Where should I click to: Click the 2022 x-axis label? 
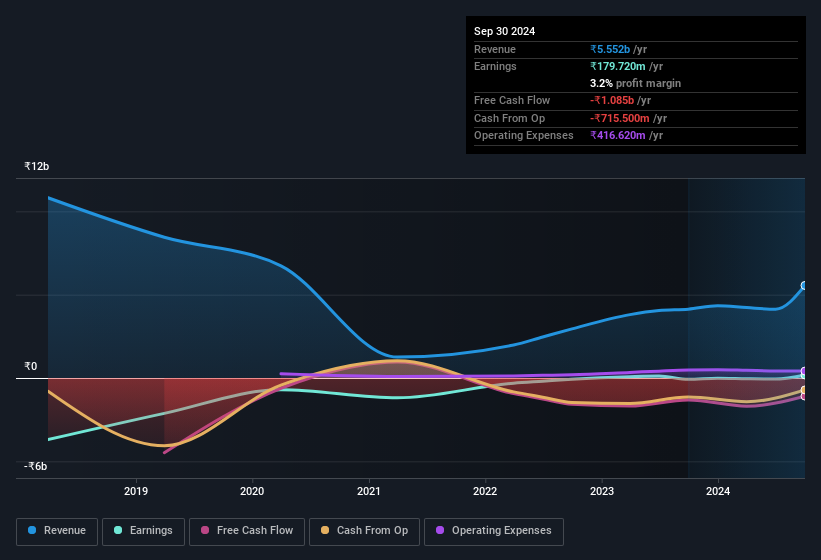[485, 491]
